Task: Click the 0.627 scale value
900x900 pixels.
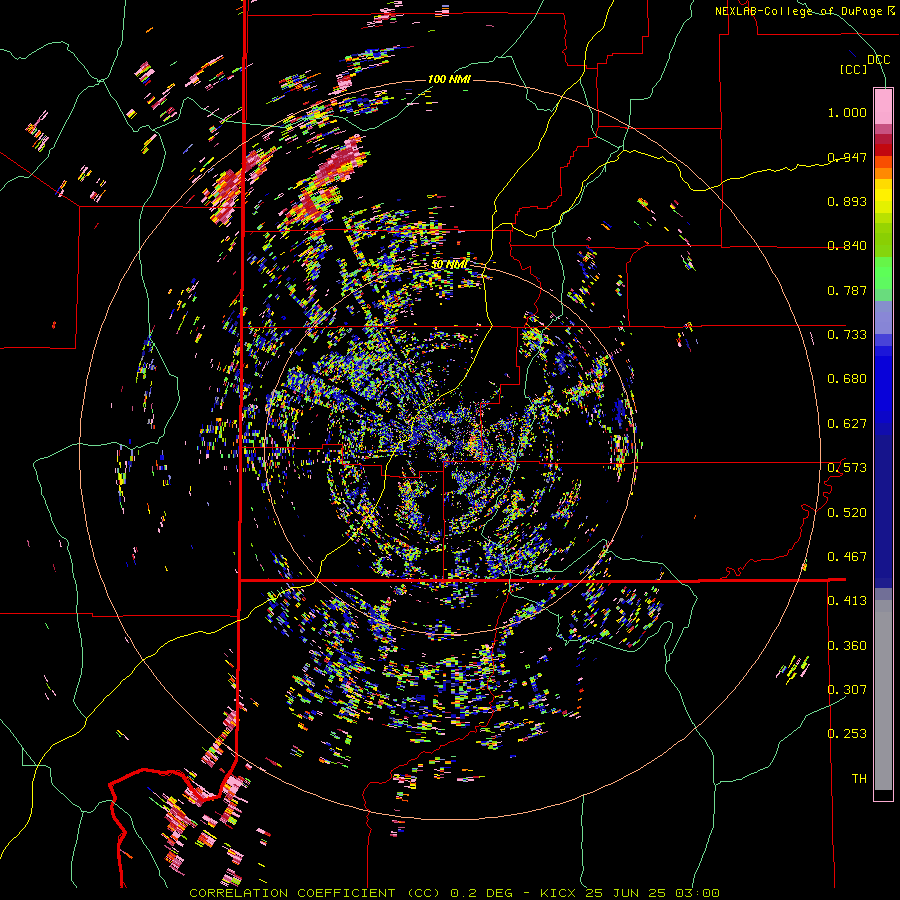Action: point(847,423)
